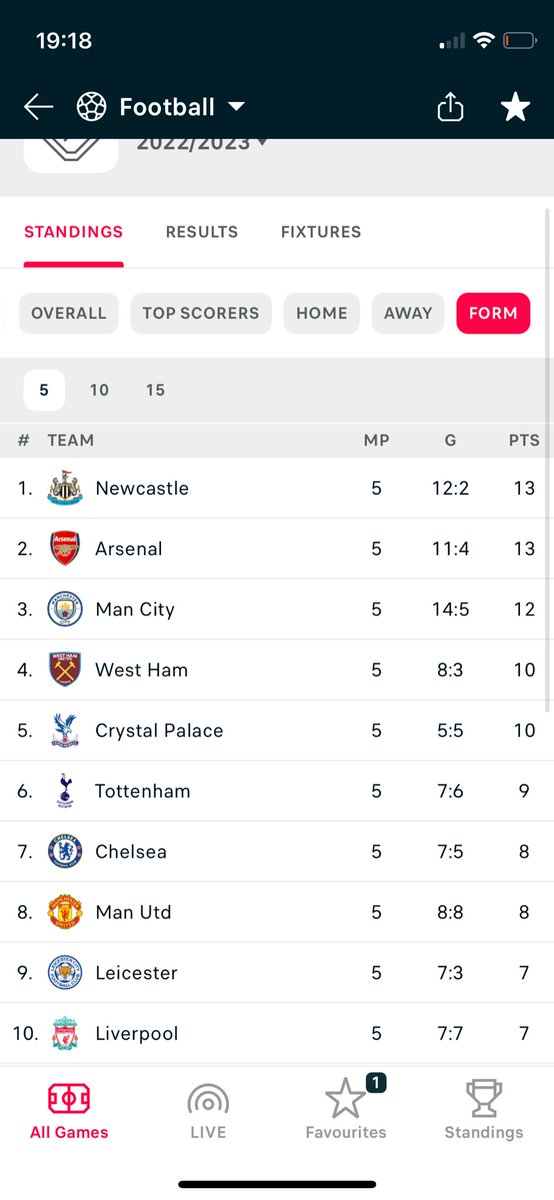Open Newcastle team crest
This screenshot has width=554, height=1200.
pyautogui.click(x=65, y=488)
